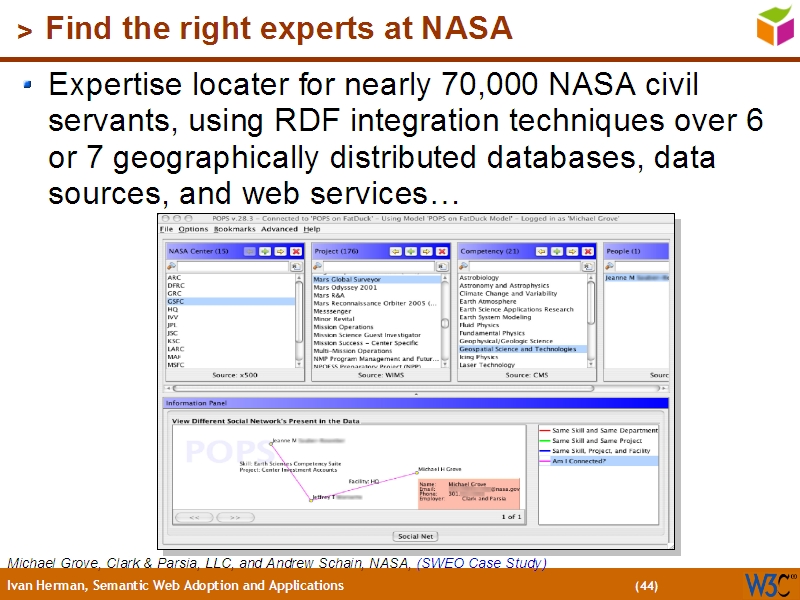This screenshot has width=800, height=600.
Task: Click the clear search icon in the Project panel
Action: tap(442, 266)
